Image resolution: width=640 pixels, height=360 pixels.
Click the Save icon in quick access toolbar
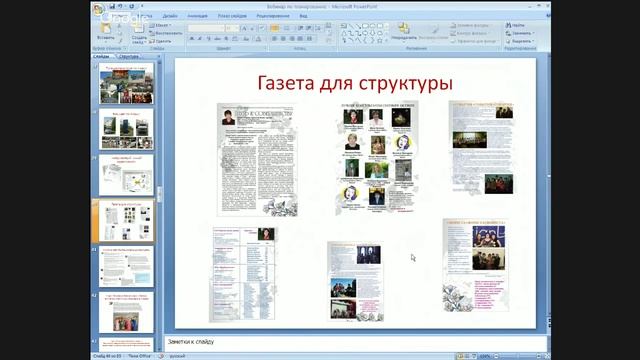112,6
